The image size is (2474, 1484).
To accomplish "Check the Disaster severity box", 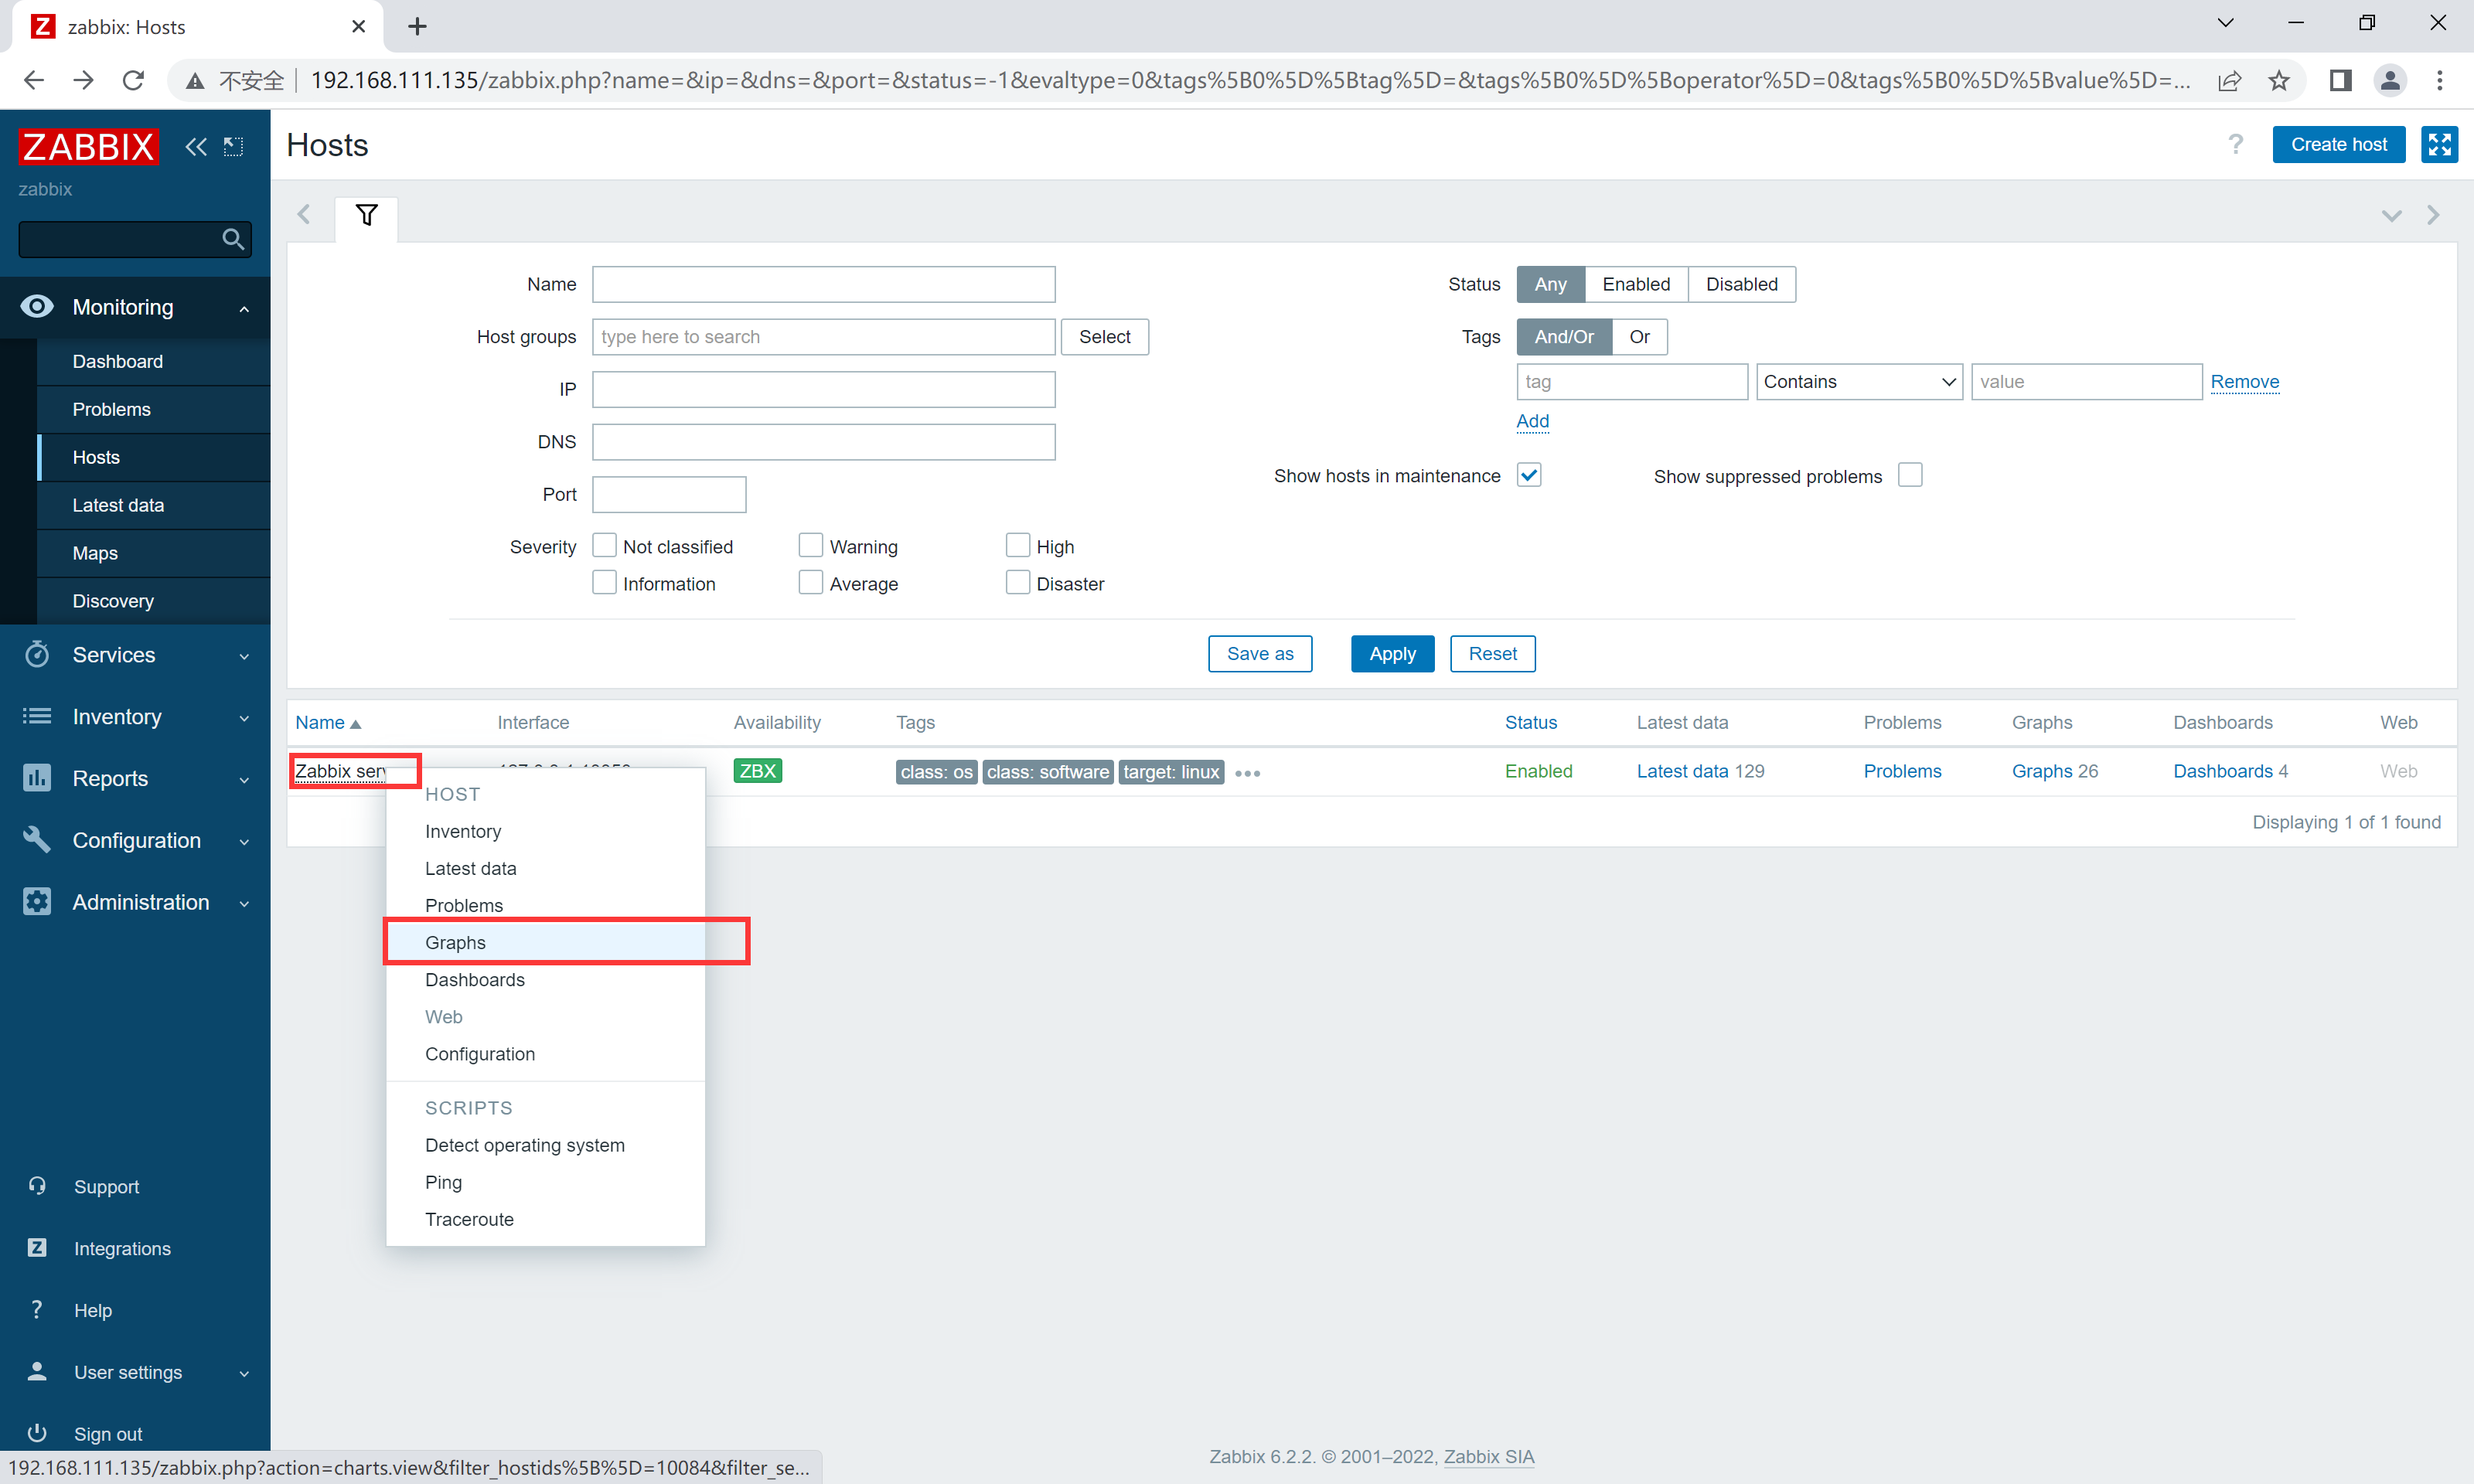I will (1018, 582).
